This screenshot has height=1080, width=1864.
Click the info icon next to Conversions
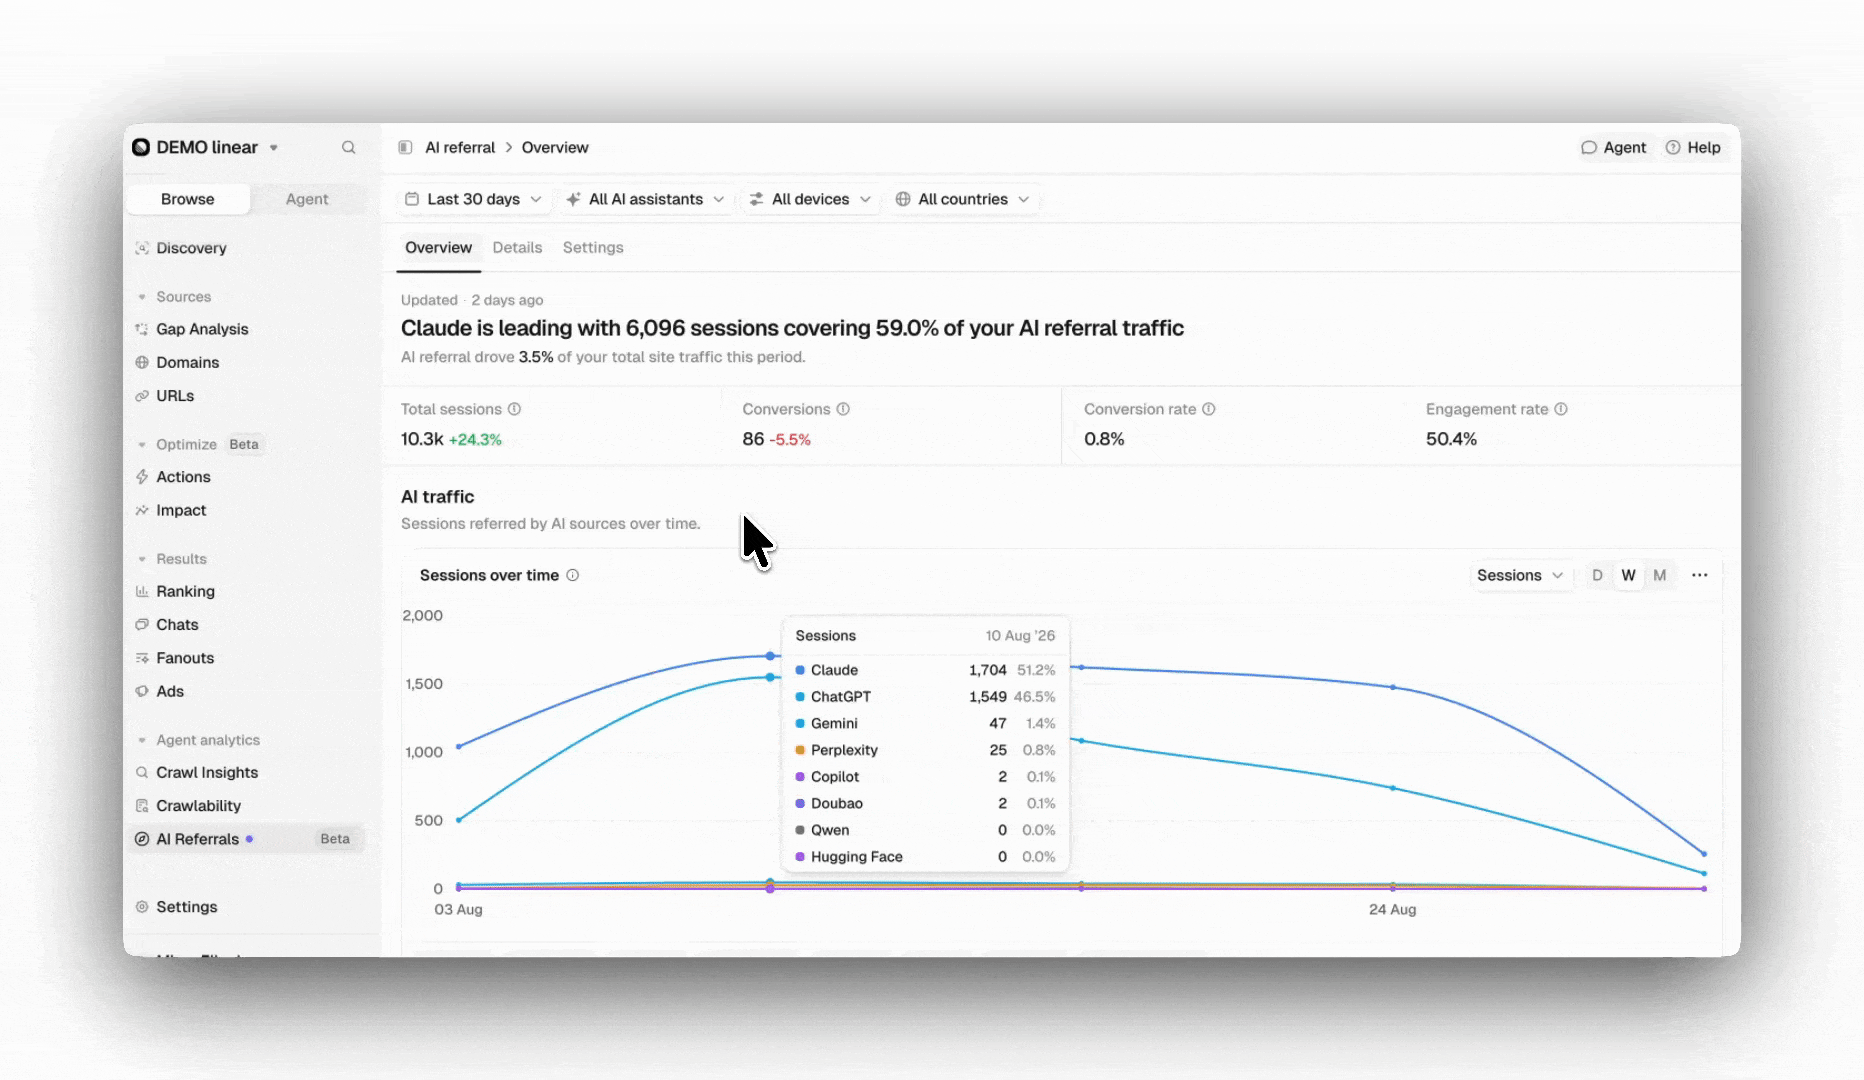[843, 409]
